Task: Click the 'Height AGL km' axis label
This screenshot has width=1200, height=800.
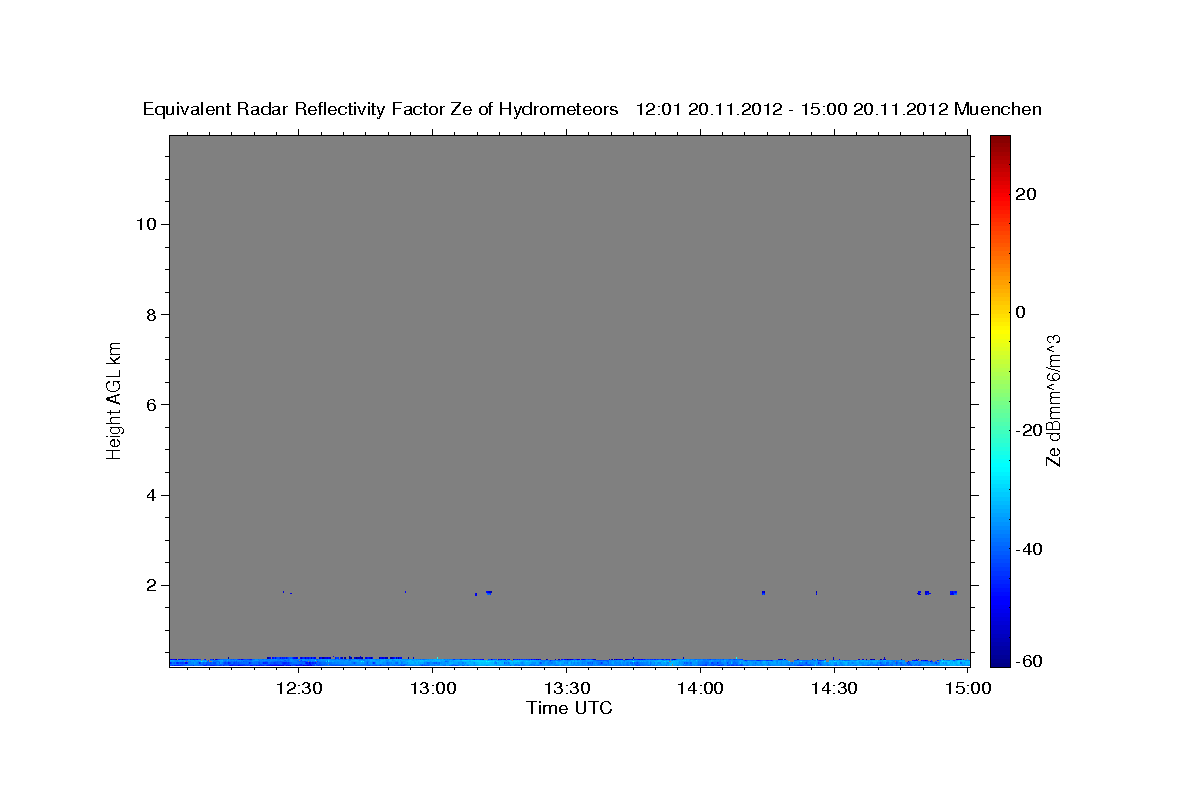Action: (x=115, y=399)
